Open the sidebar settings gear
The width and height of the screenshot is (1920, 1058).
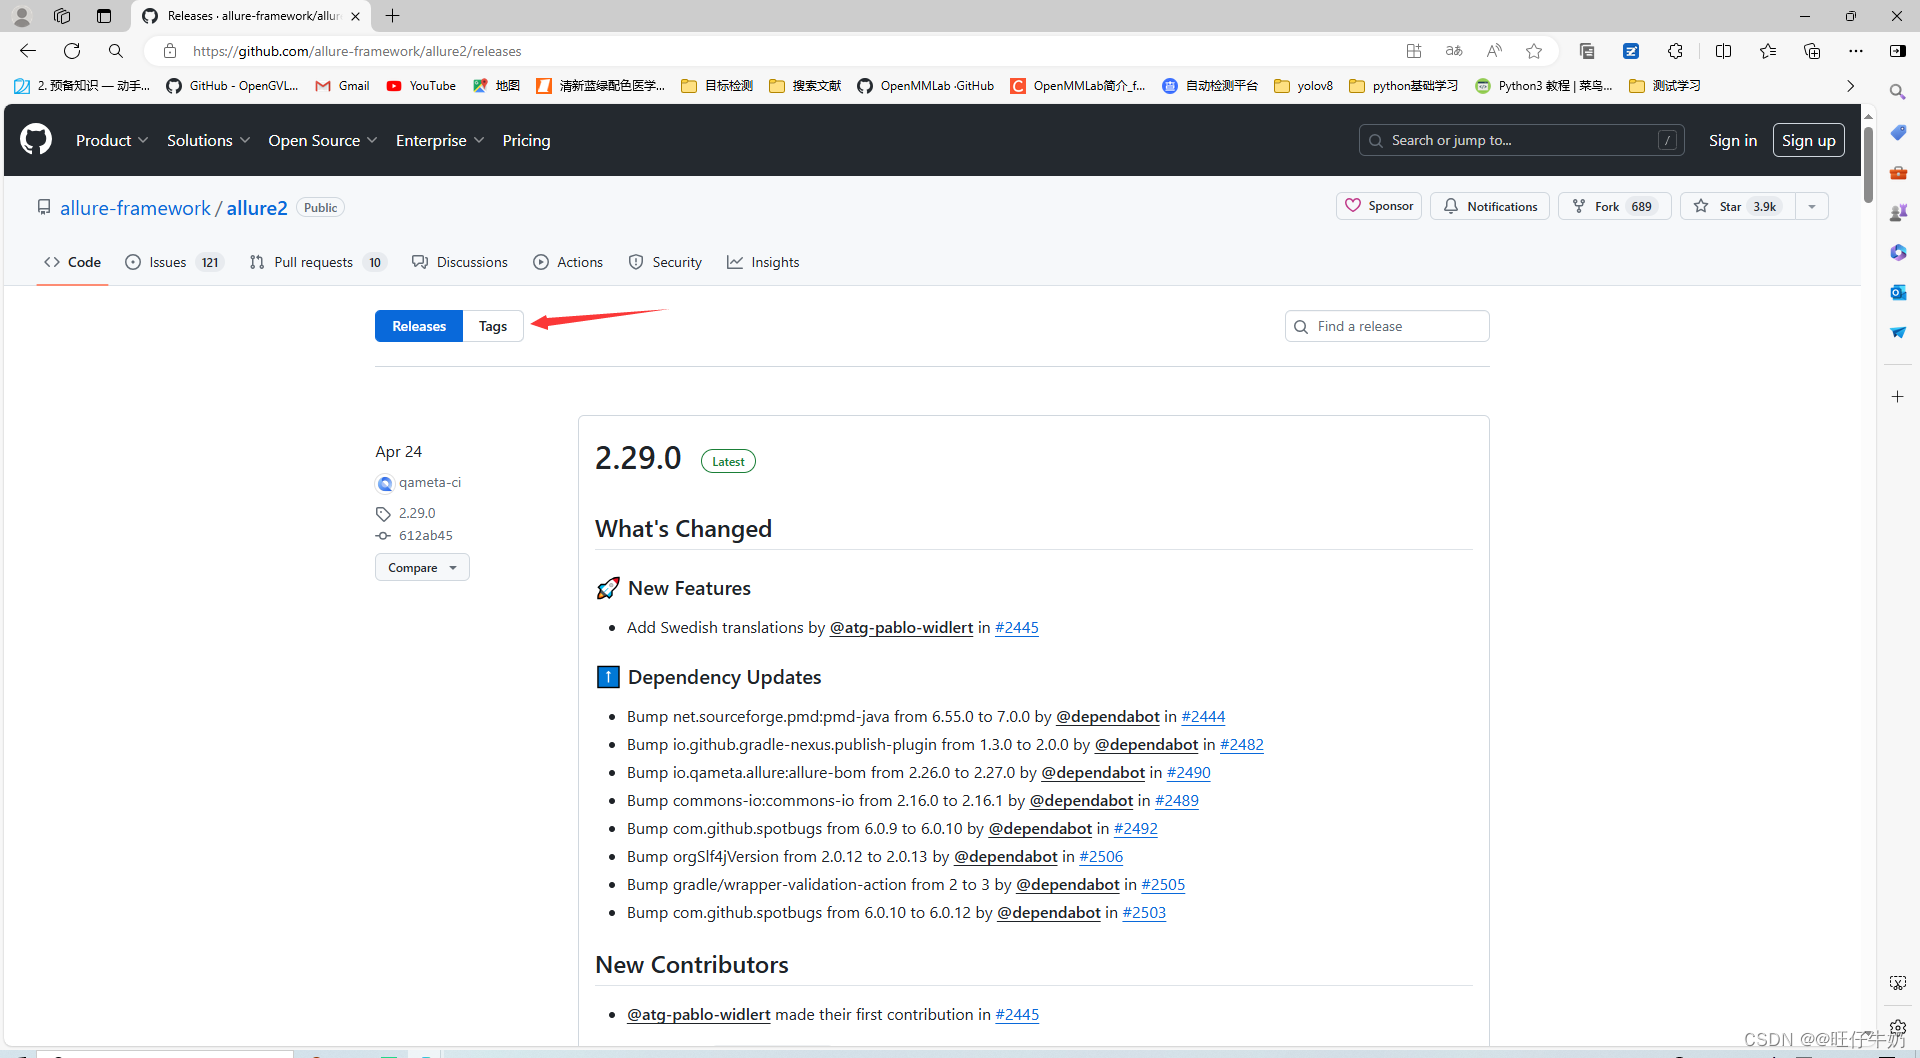(1898, 1027)
